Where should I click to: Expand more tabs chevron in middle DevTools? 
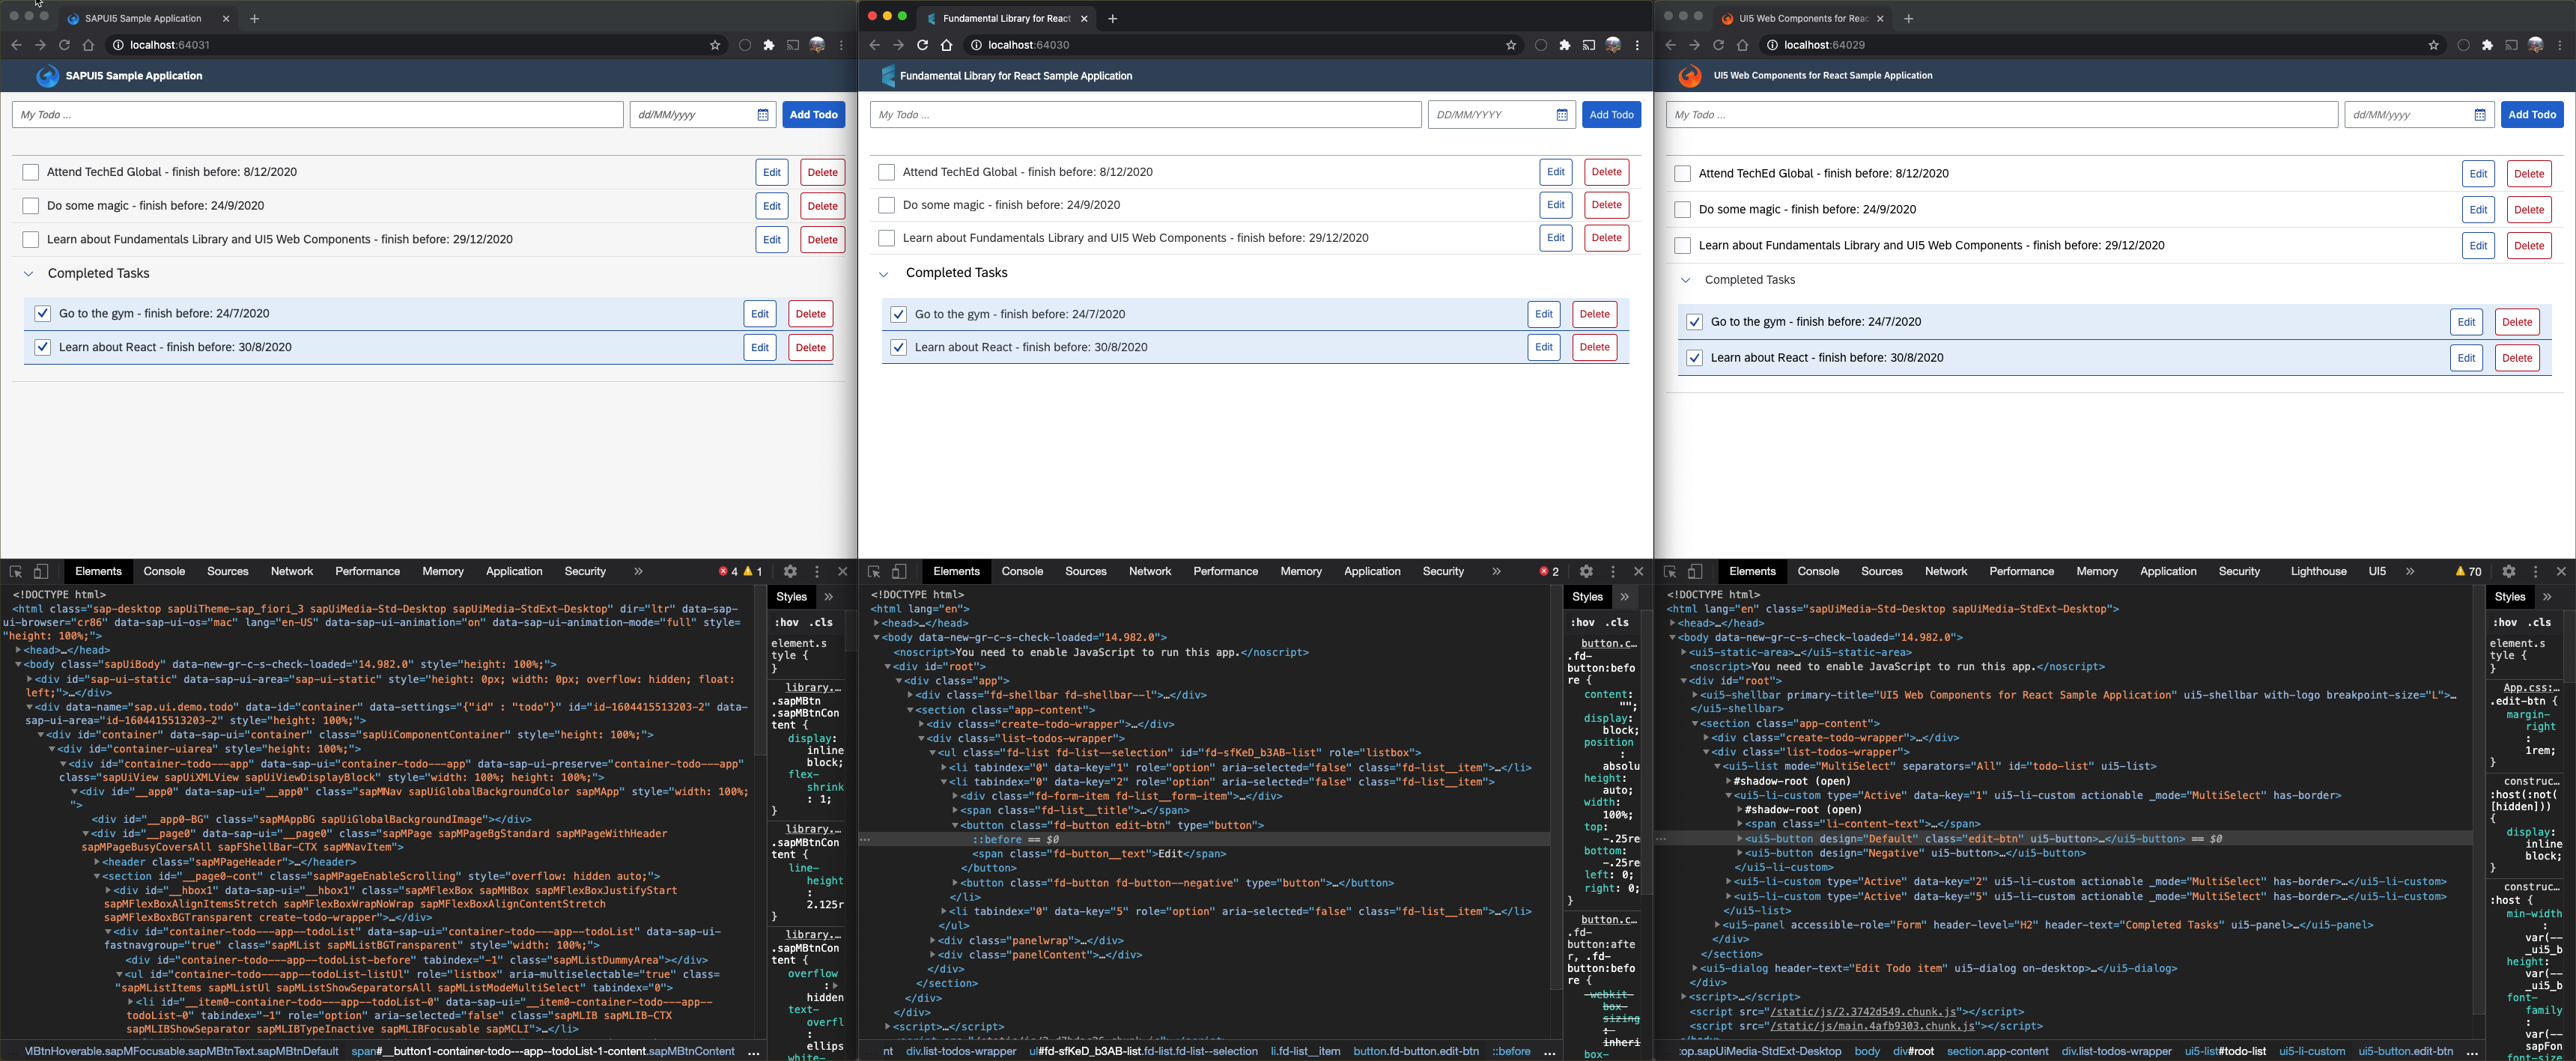1496,572
